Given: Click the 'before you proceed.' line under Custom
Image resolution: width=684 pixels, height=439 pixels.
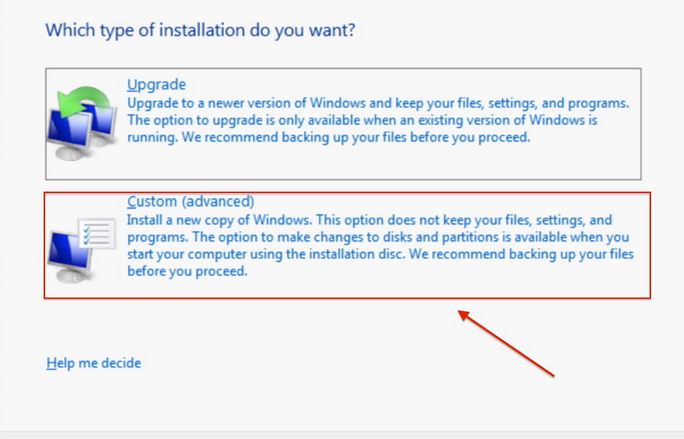Looking at the screenshot, I should (187, 271).
